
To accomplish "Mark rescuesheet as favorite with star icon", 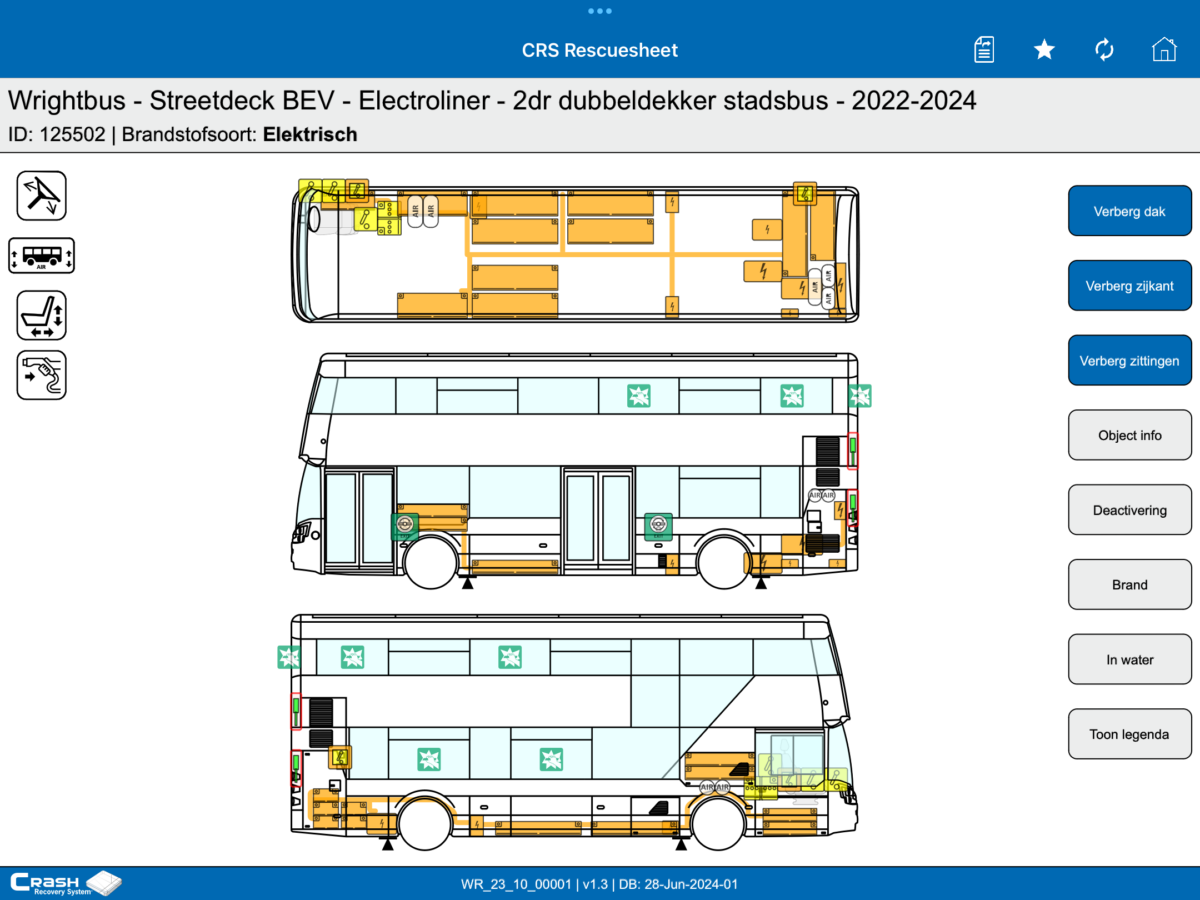I will 1044,49.
